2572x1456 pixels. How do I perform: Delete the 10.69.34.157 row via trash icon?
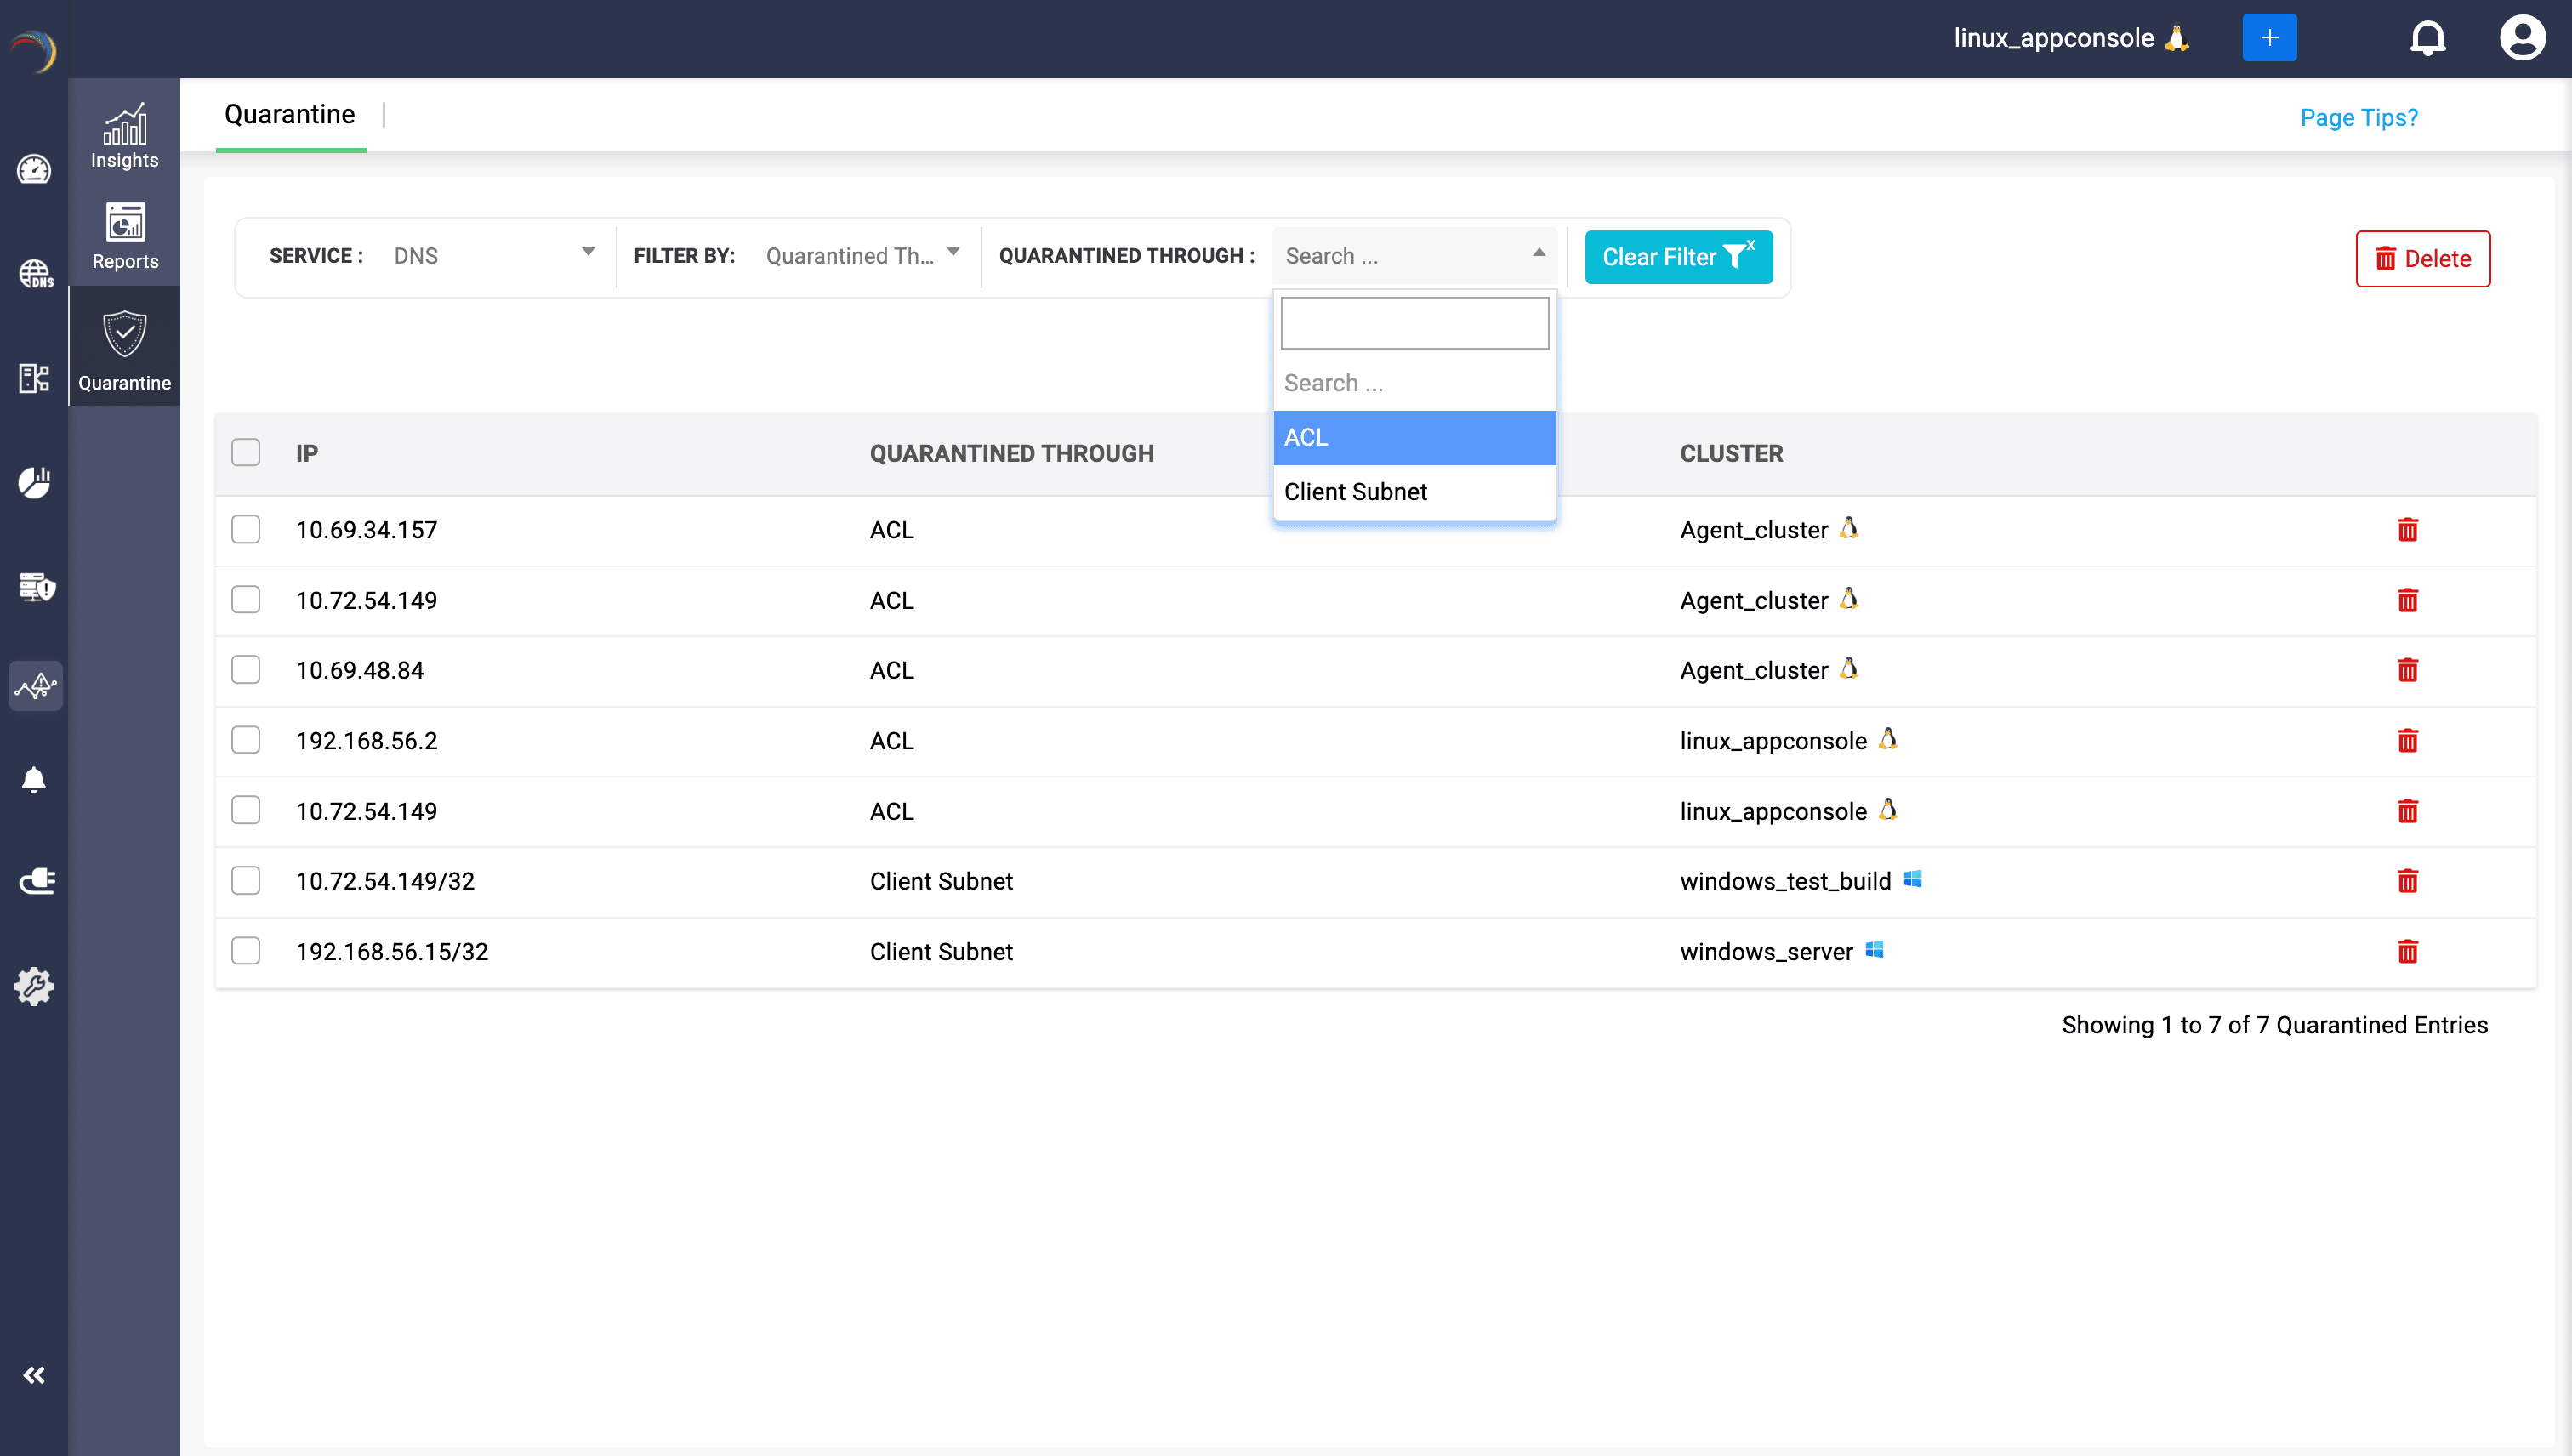(x=2407, y=530)
